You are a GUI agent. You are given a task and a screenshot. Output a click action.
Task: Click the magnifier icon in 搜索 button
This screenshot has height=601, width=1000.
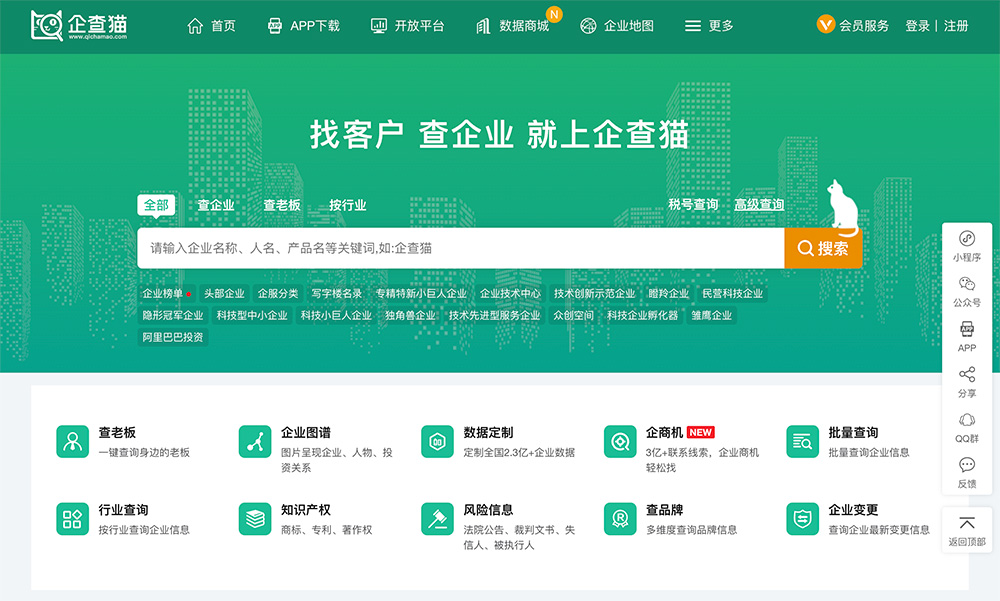click(x=805, y=248)
